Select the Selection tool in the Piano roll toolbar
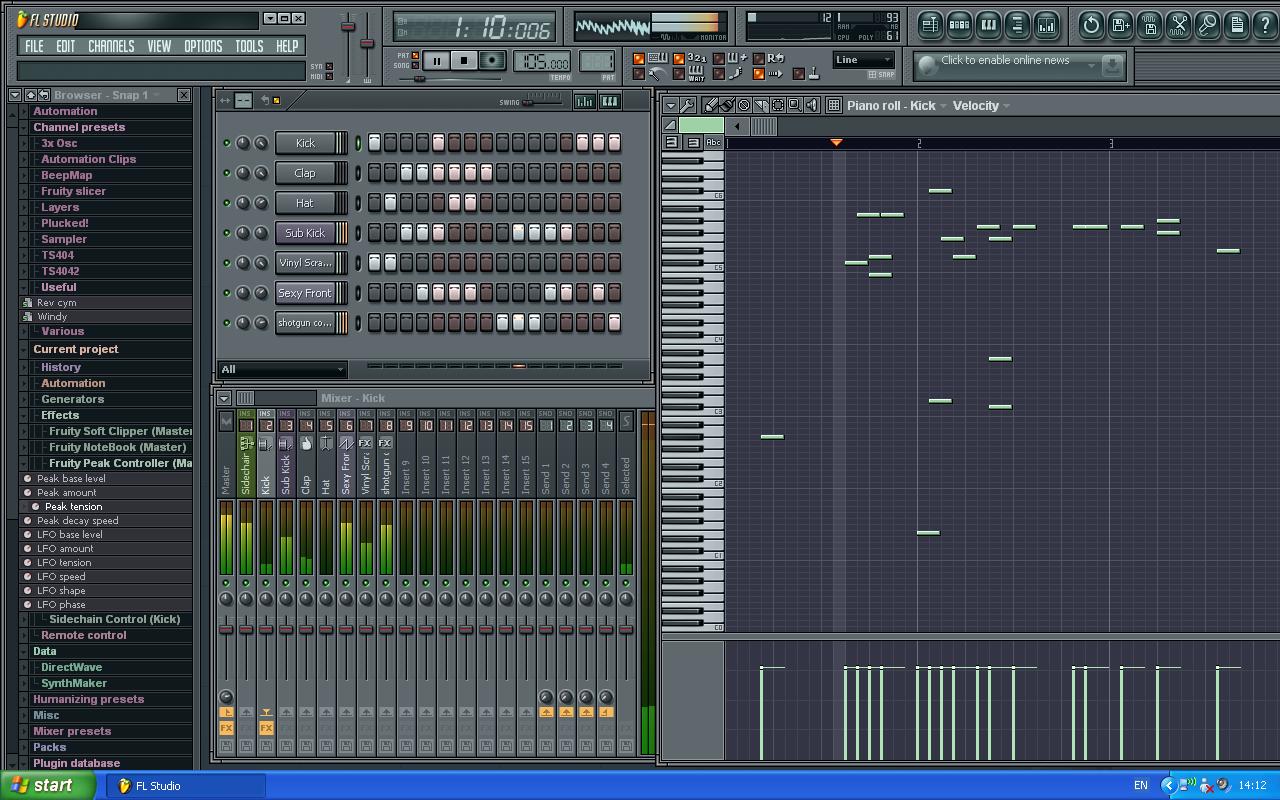This screenshot has height=800, width=1280. click(x=778, y=105)
